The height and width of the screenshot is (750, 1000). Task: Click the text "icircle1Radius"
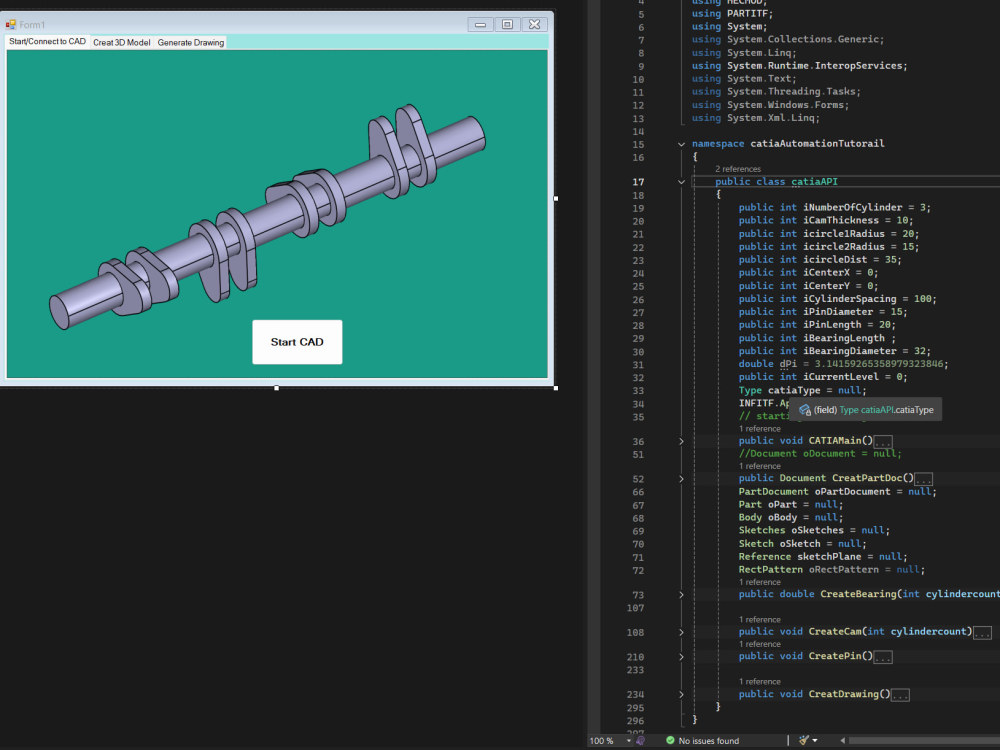tap(844, 233)
